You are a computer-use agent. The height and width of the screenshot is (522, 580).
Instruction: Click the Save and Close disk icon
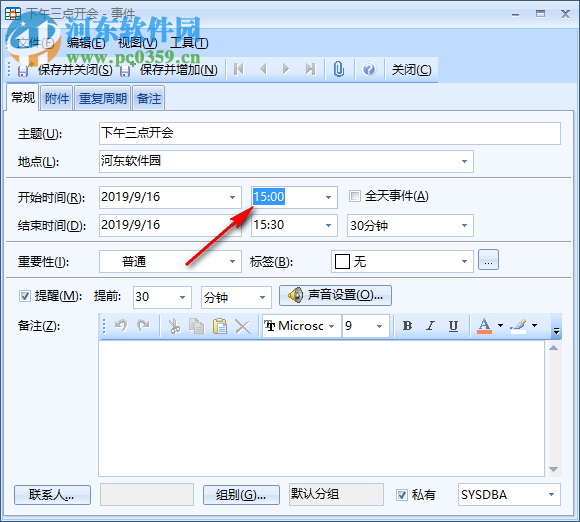point(23,70)
